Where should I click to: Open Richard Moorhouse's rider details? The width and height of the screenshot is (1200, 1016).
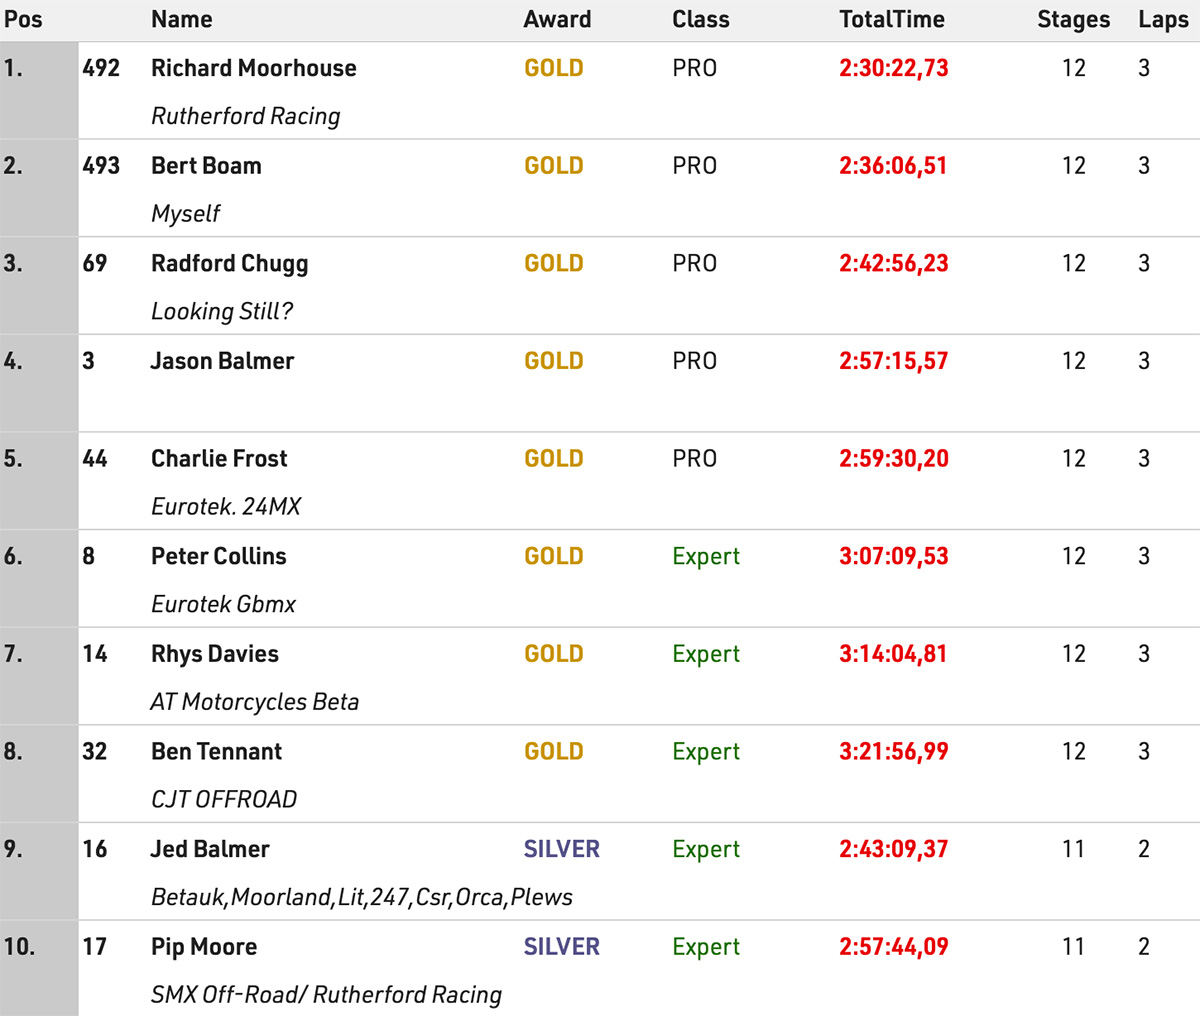click(253, 68)
